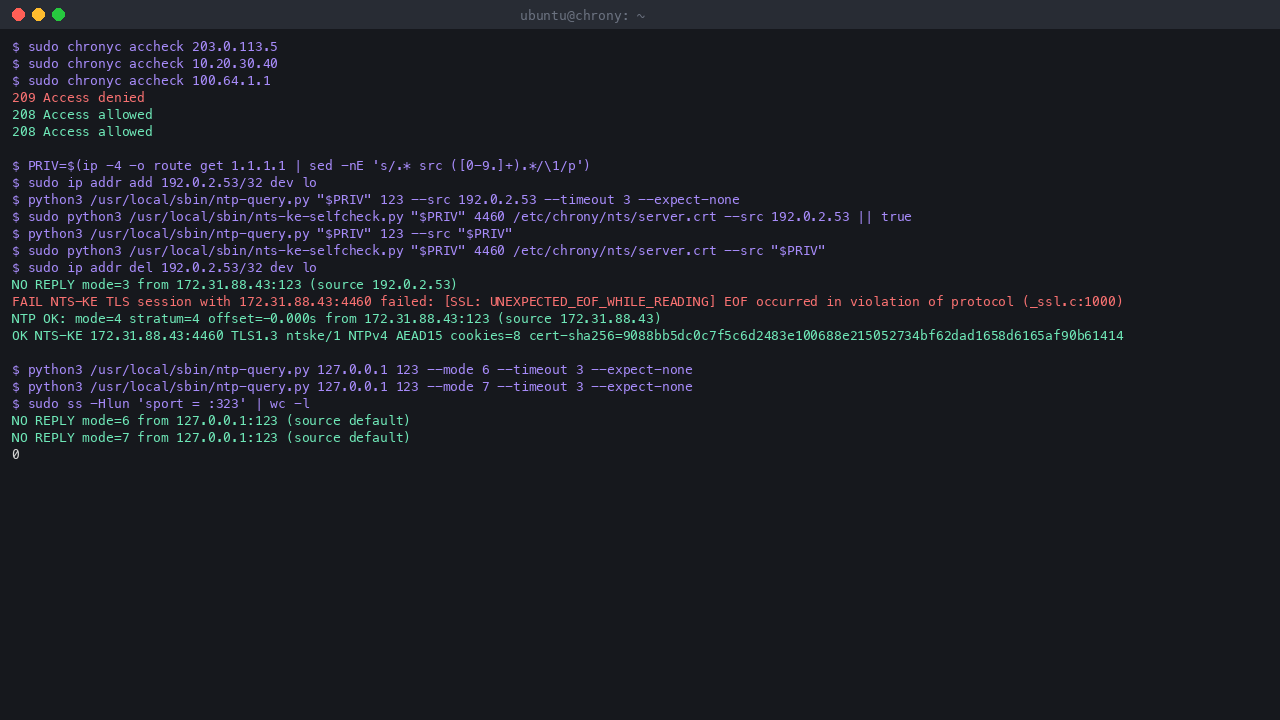Click the "sudo ip addr del 192.0.2.53/32" command

point(164,268)
